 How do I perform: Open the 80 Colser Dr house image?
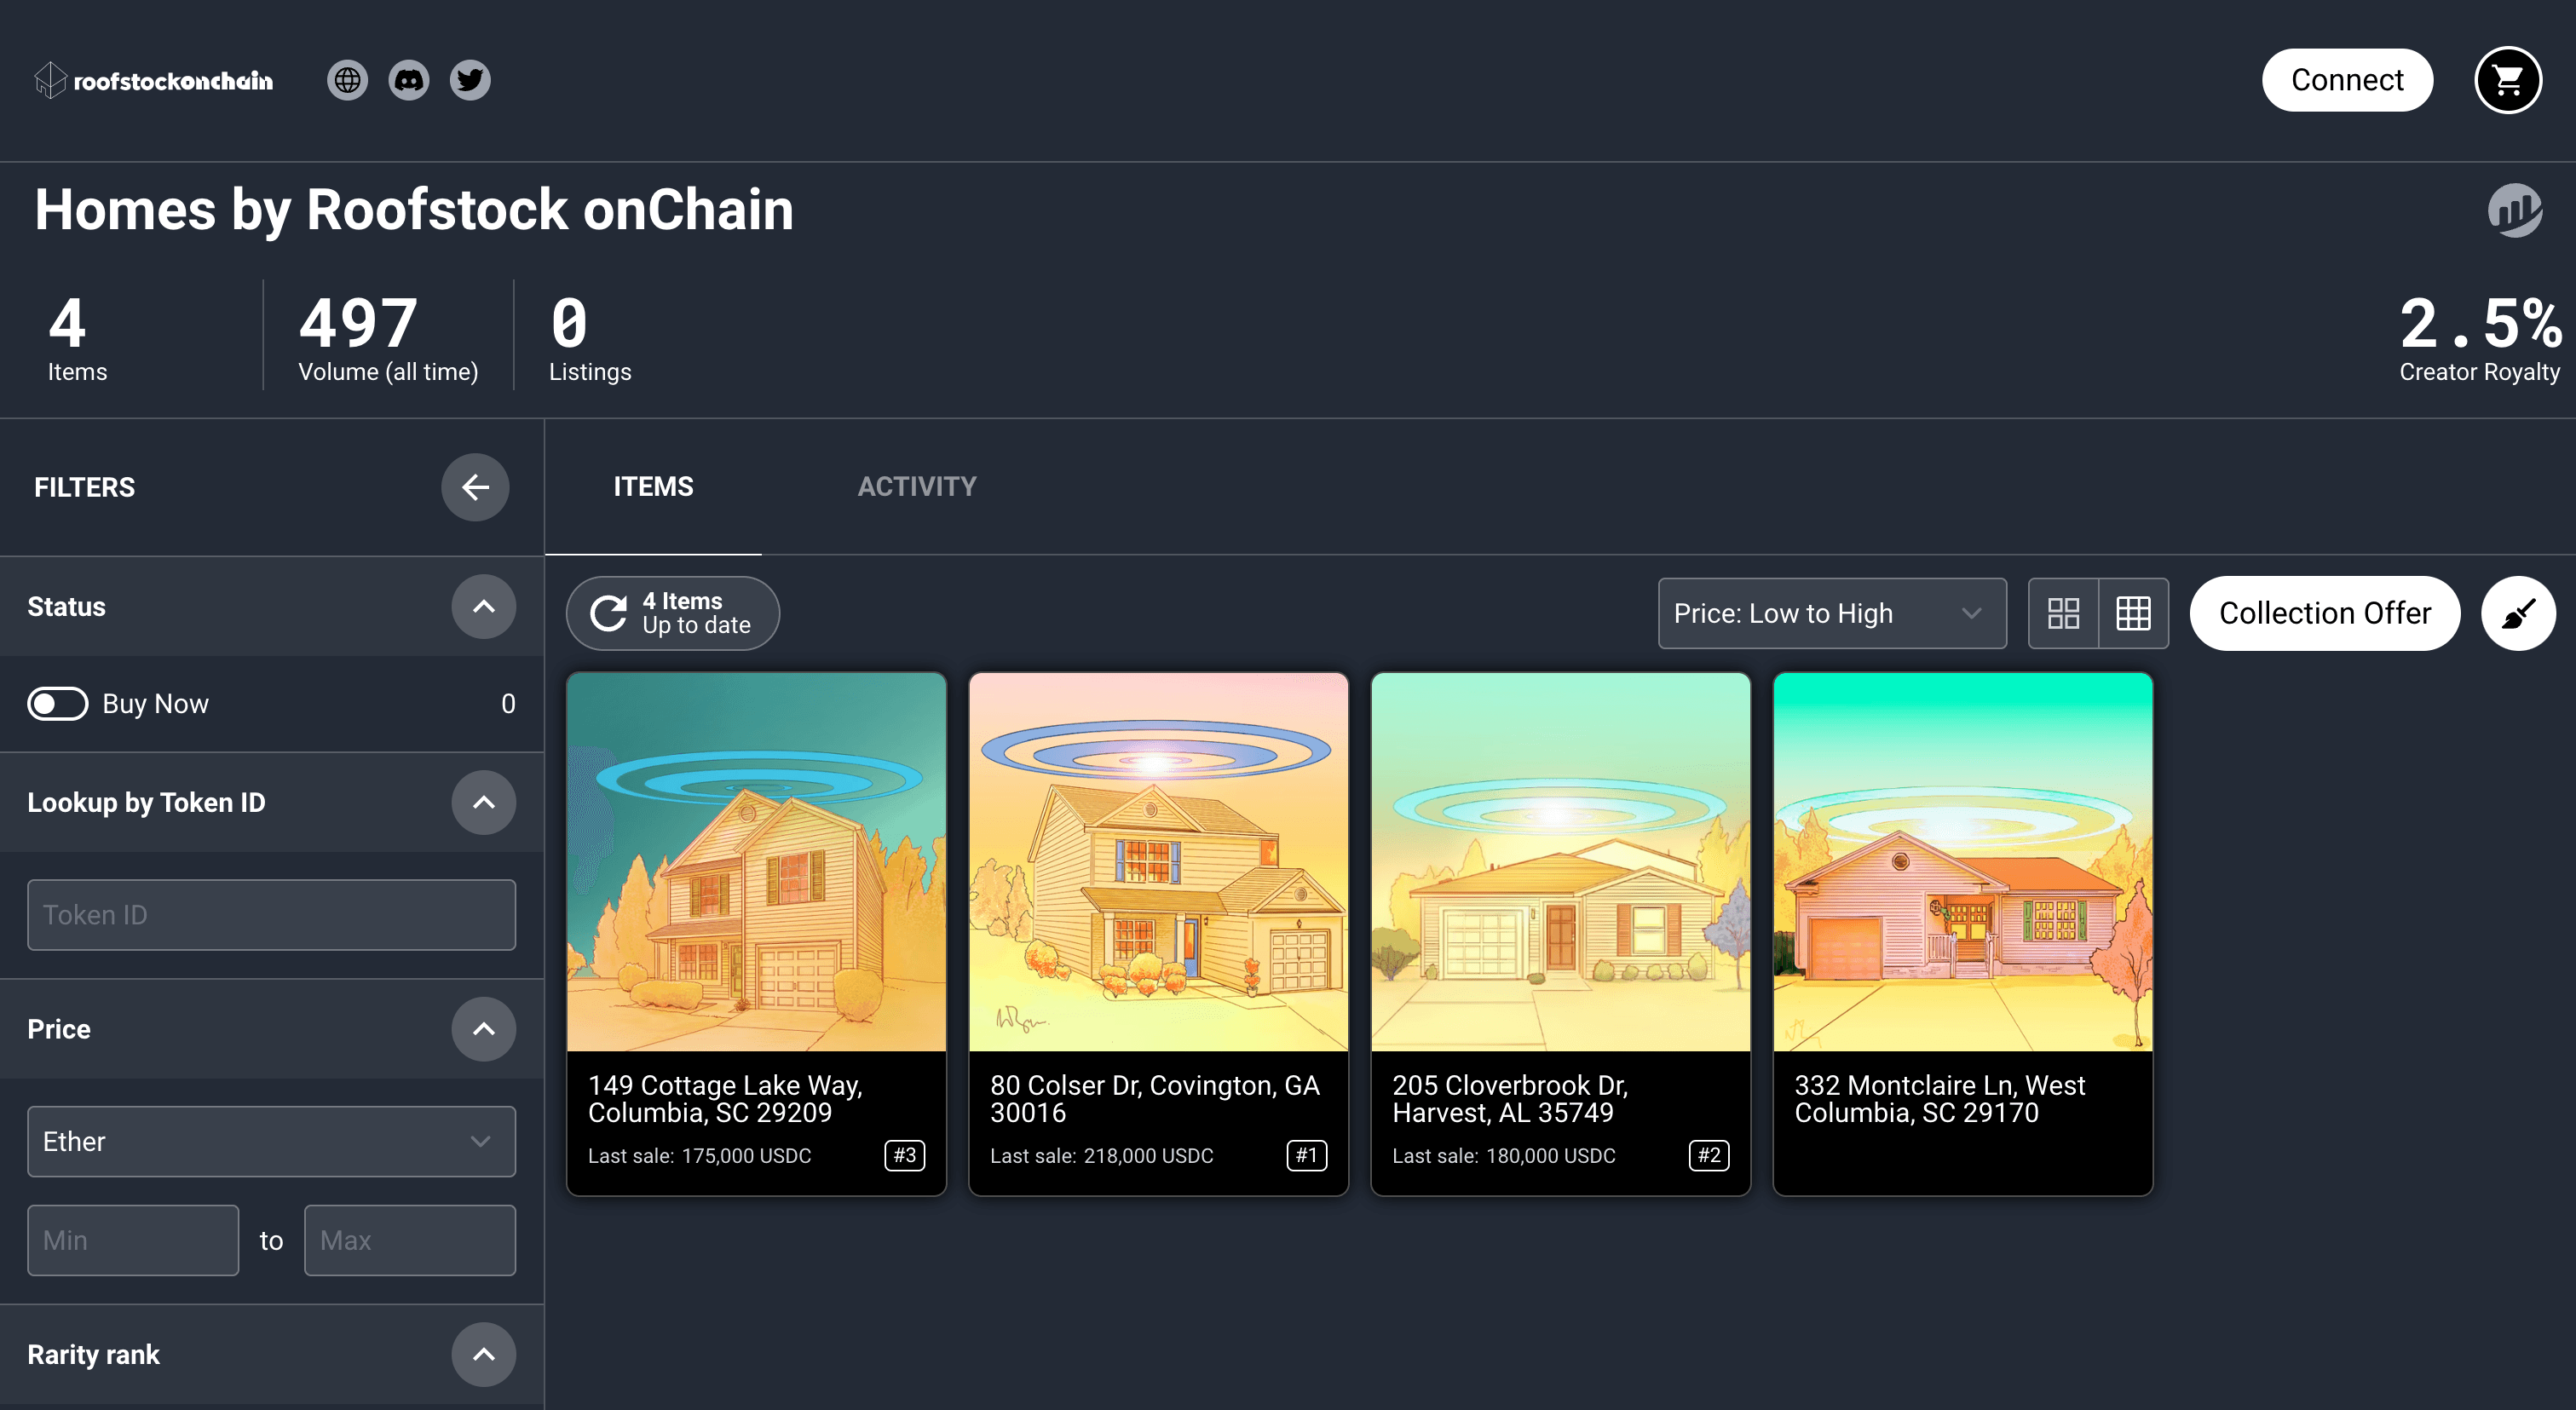coord(1158,862)
